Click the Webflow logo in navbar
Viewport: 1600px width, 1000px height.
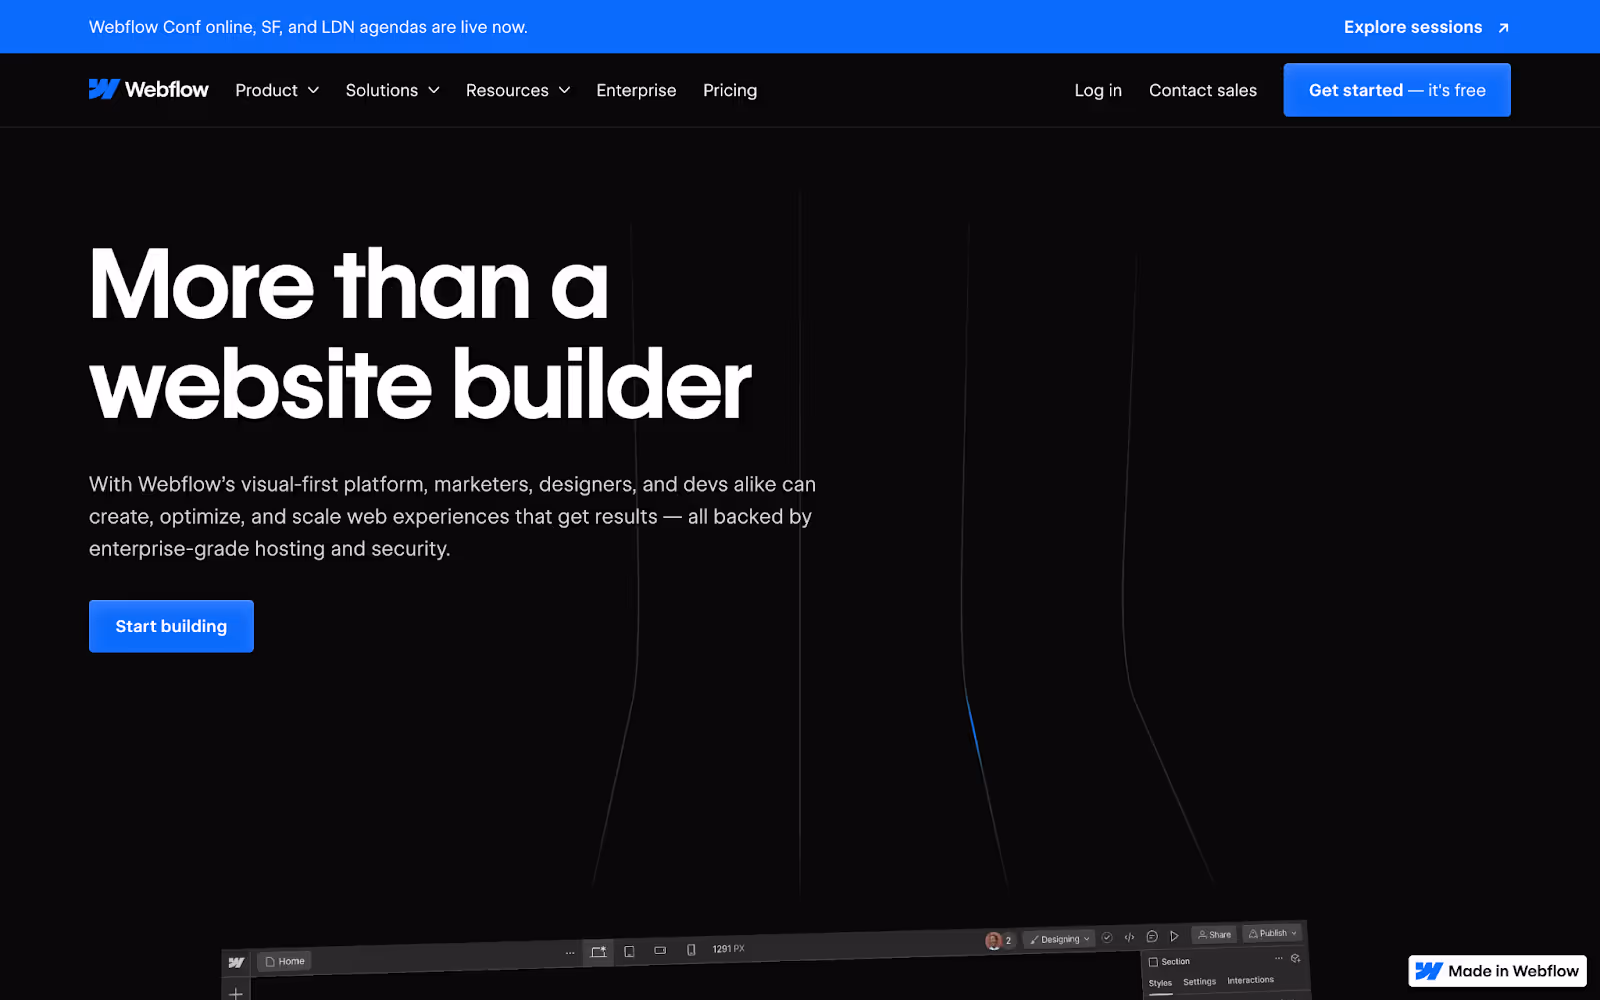tap(148, 90)
